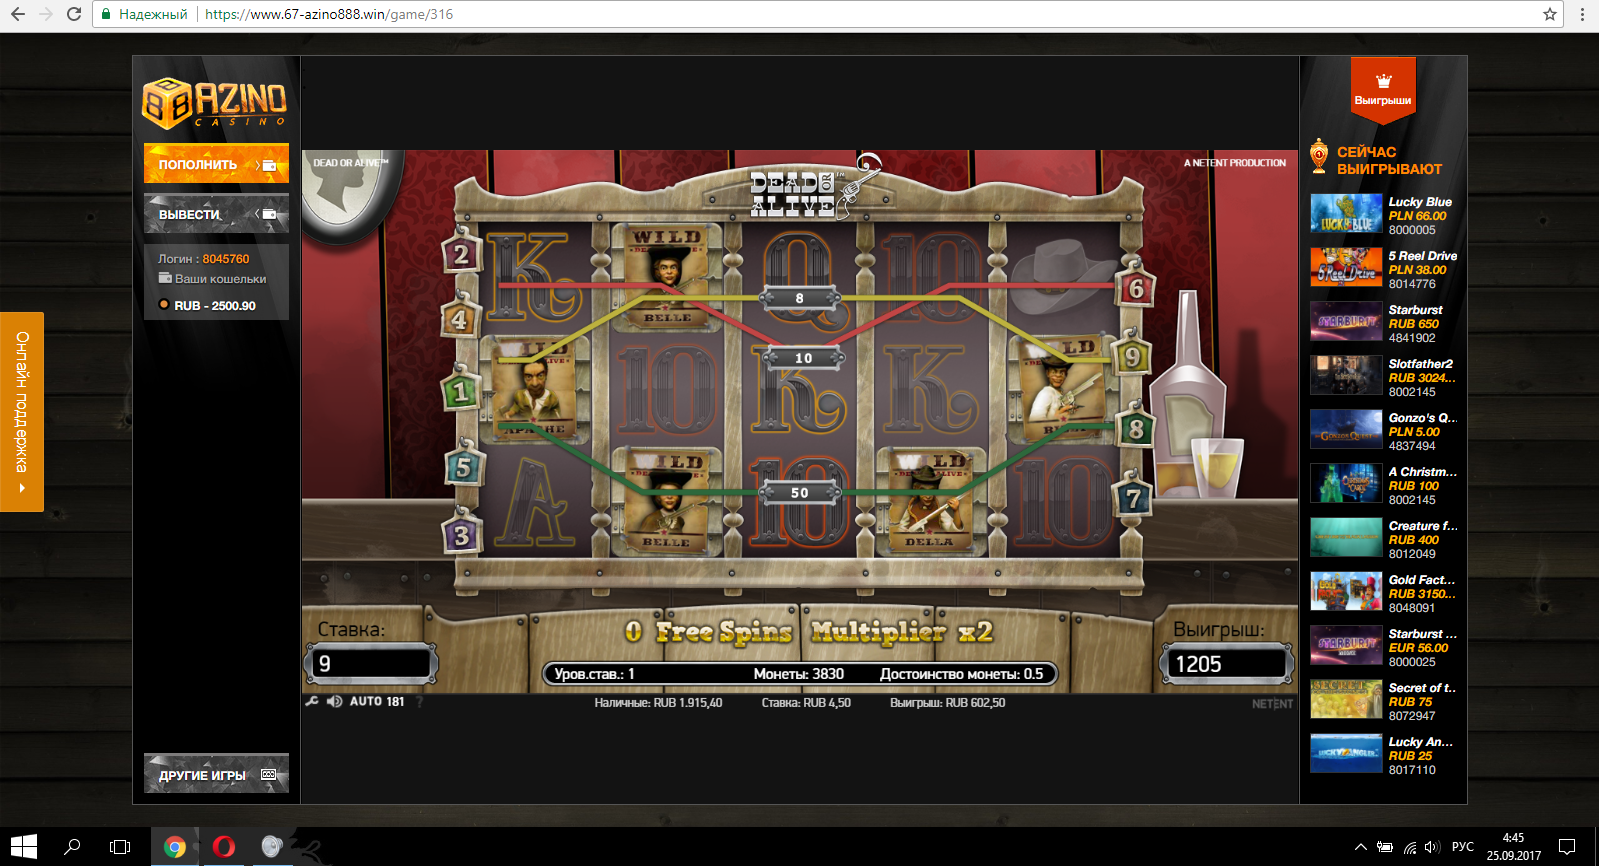Click the AUTO 181 autoplay indicator
1599x866 pixels.
[377, 702]
